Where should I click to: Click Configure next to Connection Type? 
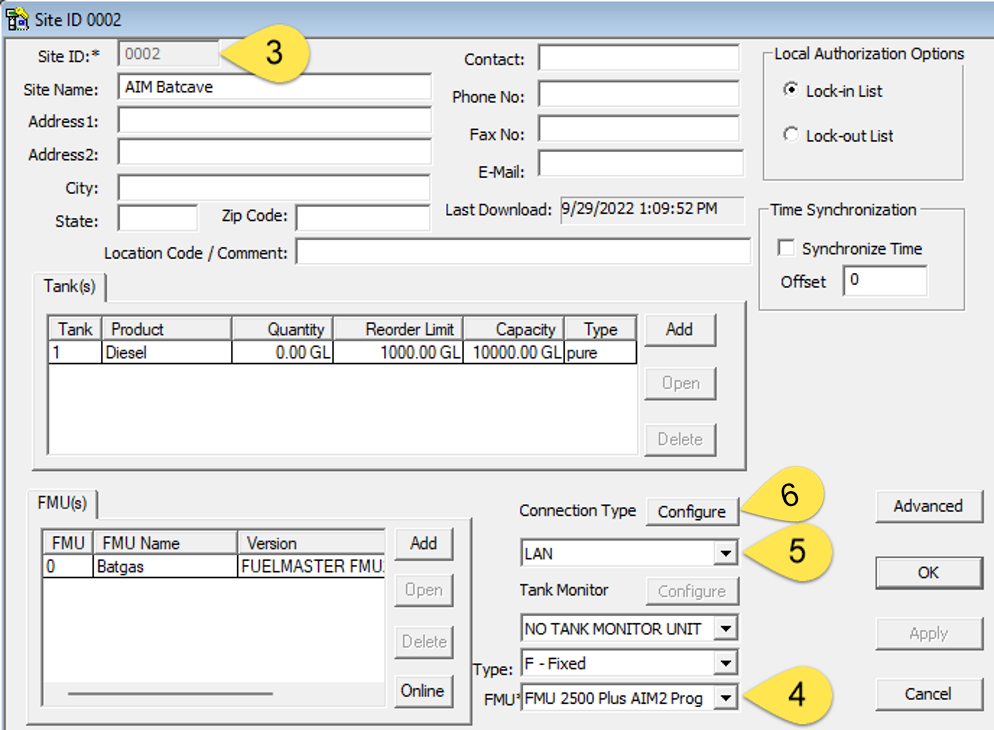[692, 511]
